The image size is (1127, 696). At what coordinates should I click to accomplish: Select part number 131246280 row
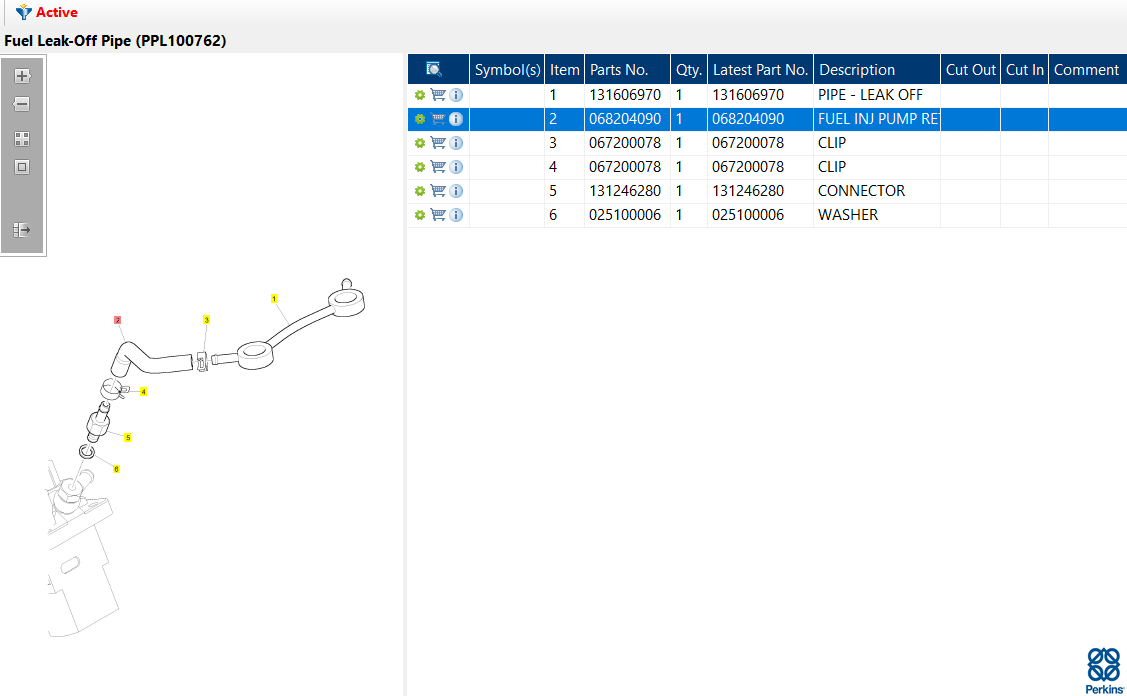pos(625,191)
